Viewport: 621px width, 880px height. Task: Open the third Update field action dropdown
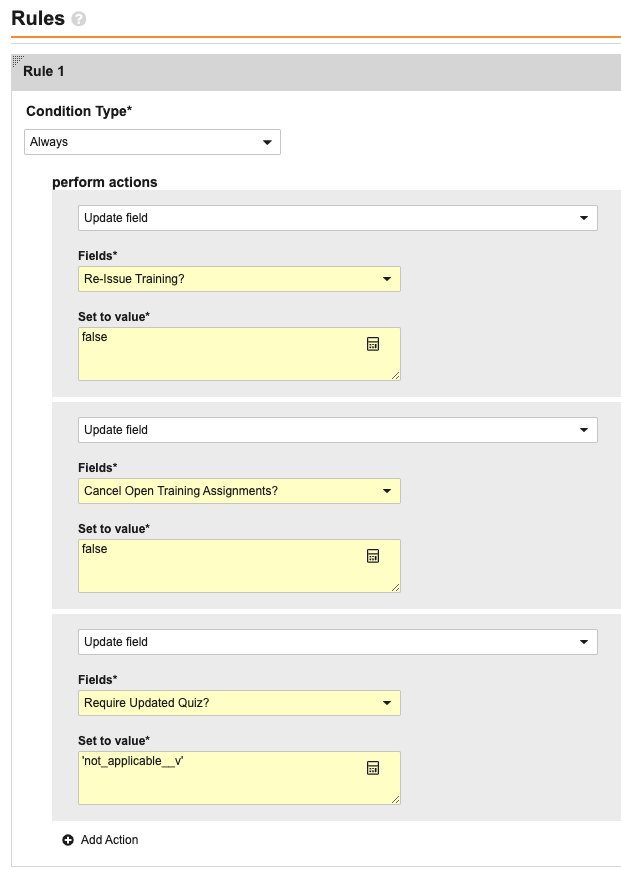338,642
